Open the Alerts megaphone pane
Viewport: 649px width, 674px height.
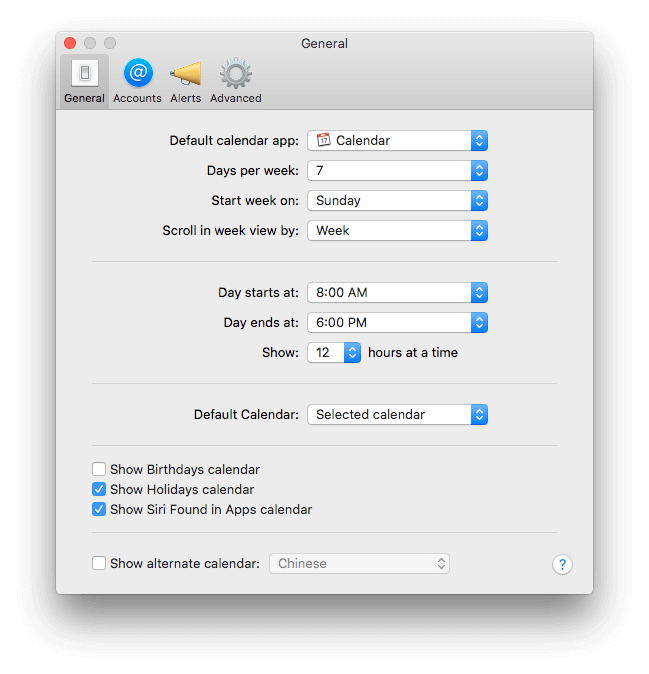point(186,82)
